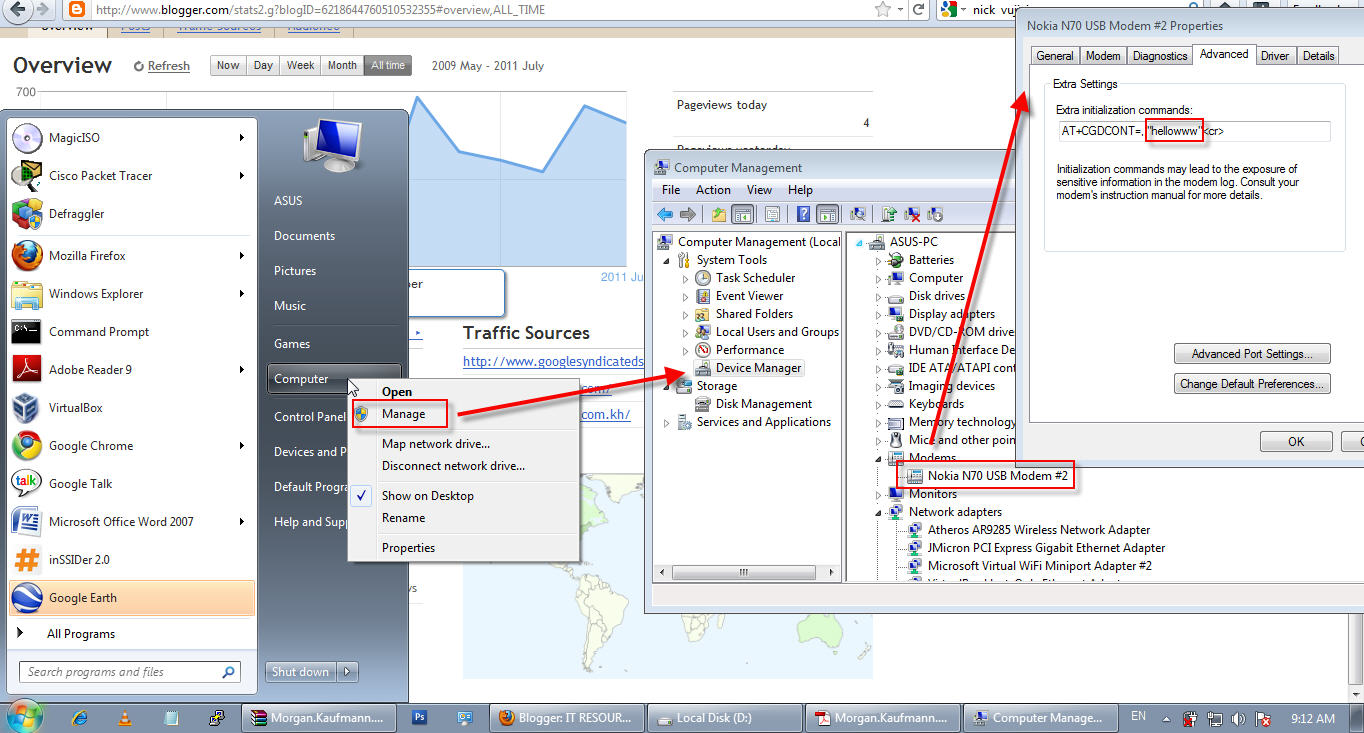
Task: Switch to the Diagnostics tab in Properties
Action: [1160, 56]
